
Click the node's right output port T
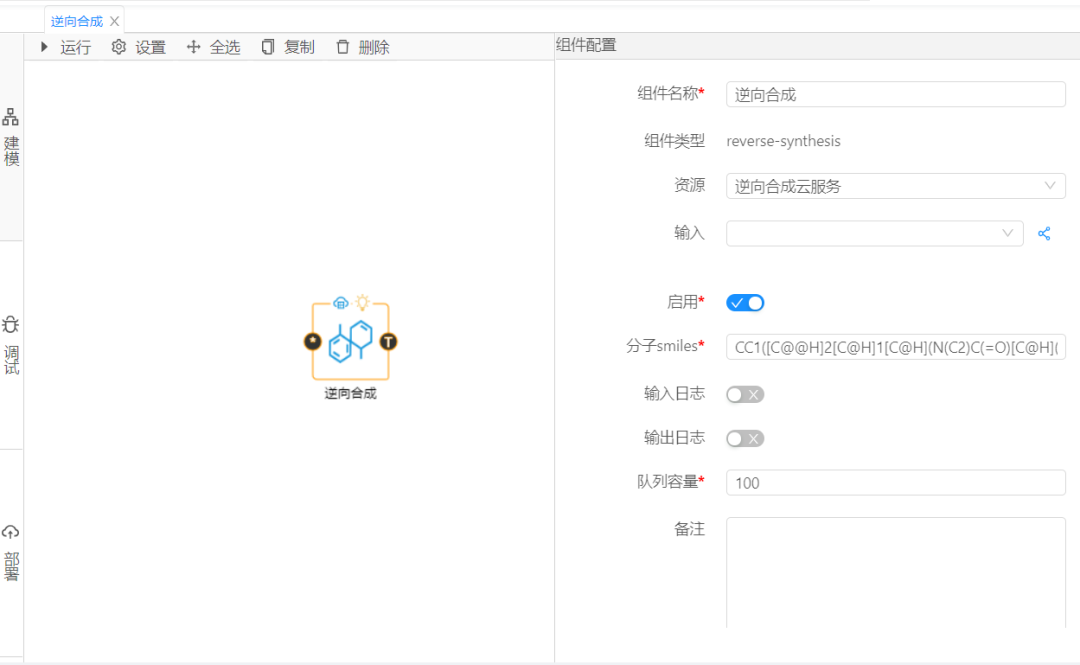point(389,342)
